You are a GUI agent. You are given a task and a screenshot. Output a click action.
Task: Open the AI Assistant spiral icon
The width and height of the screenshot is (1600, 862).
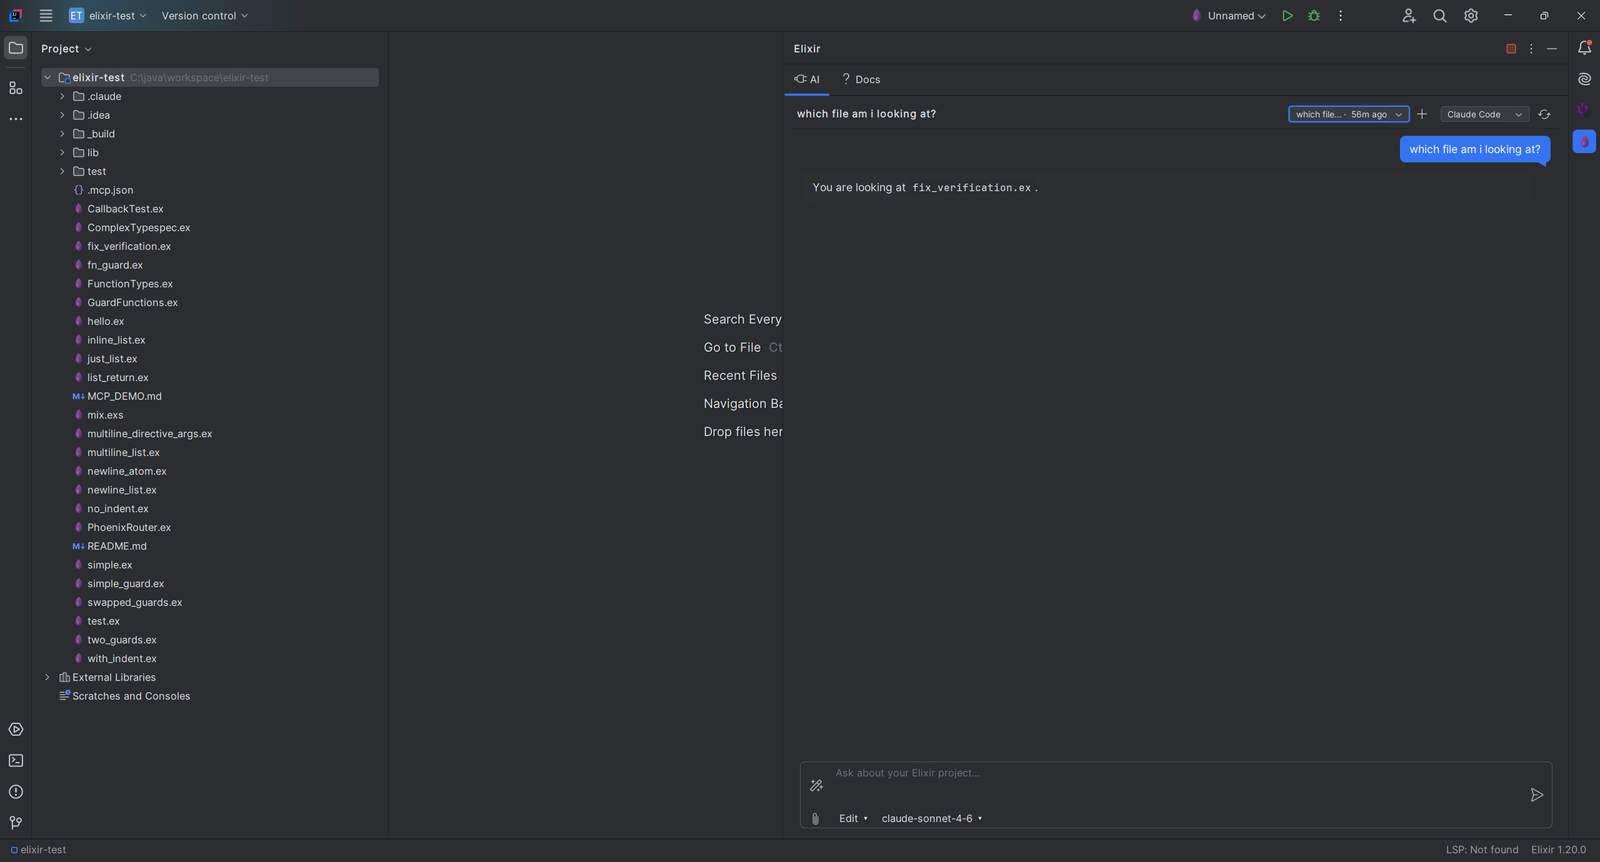[1585, 79]
